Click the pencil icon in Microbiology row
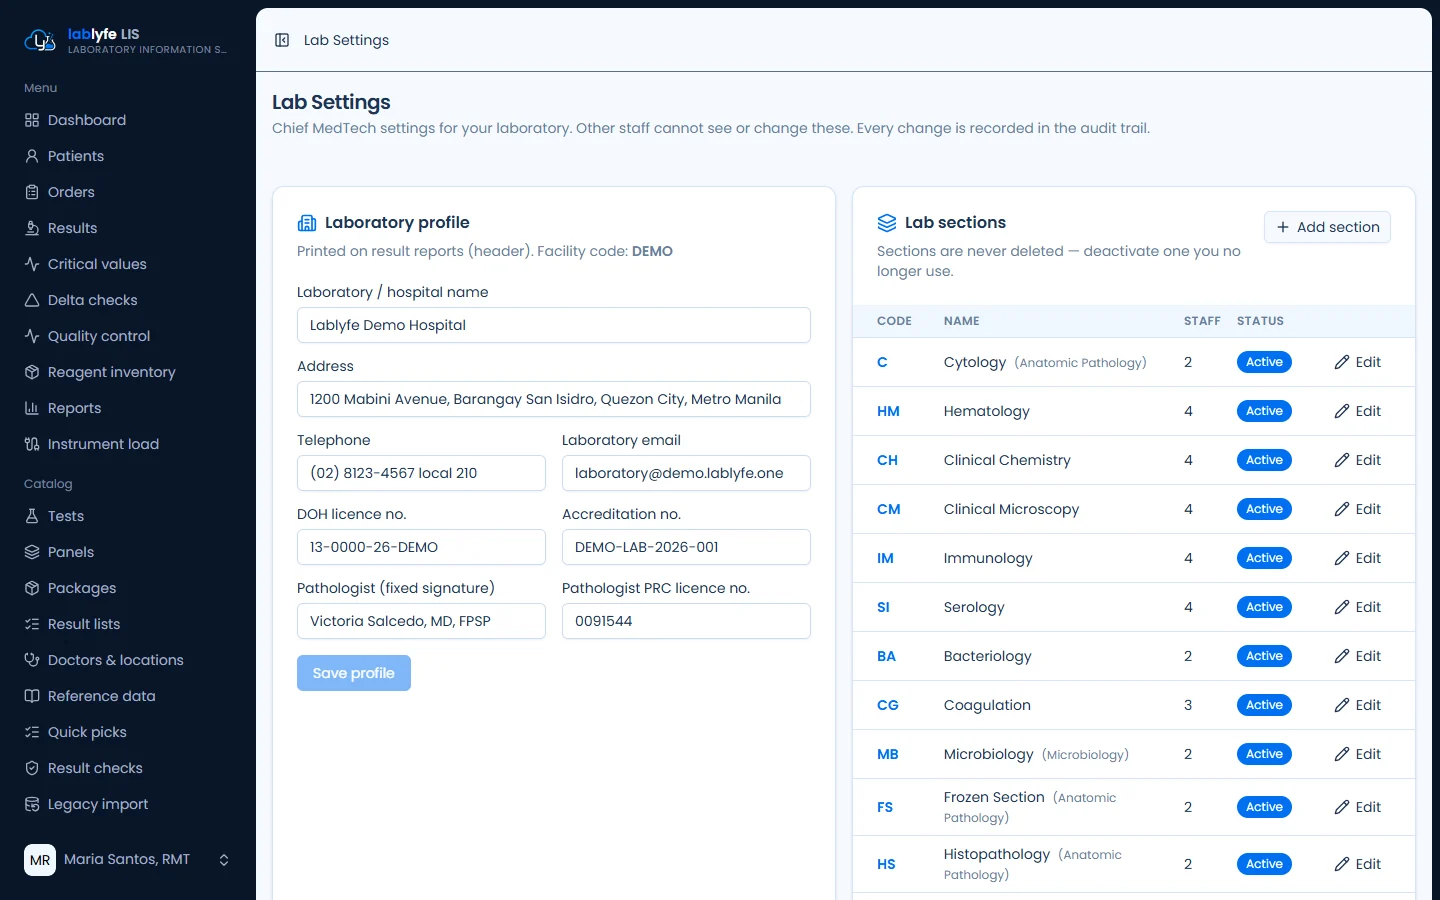This screenshot has width=1440, height=900. click(x=1342, y=754)
